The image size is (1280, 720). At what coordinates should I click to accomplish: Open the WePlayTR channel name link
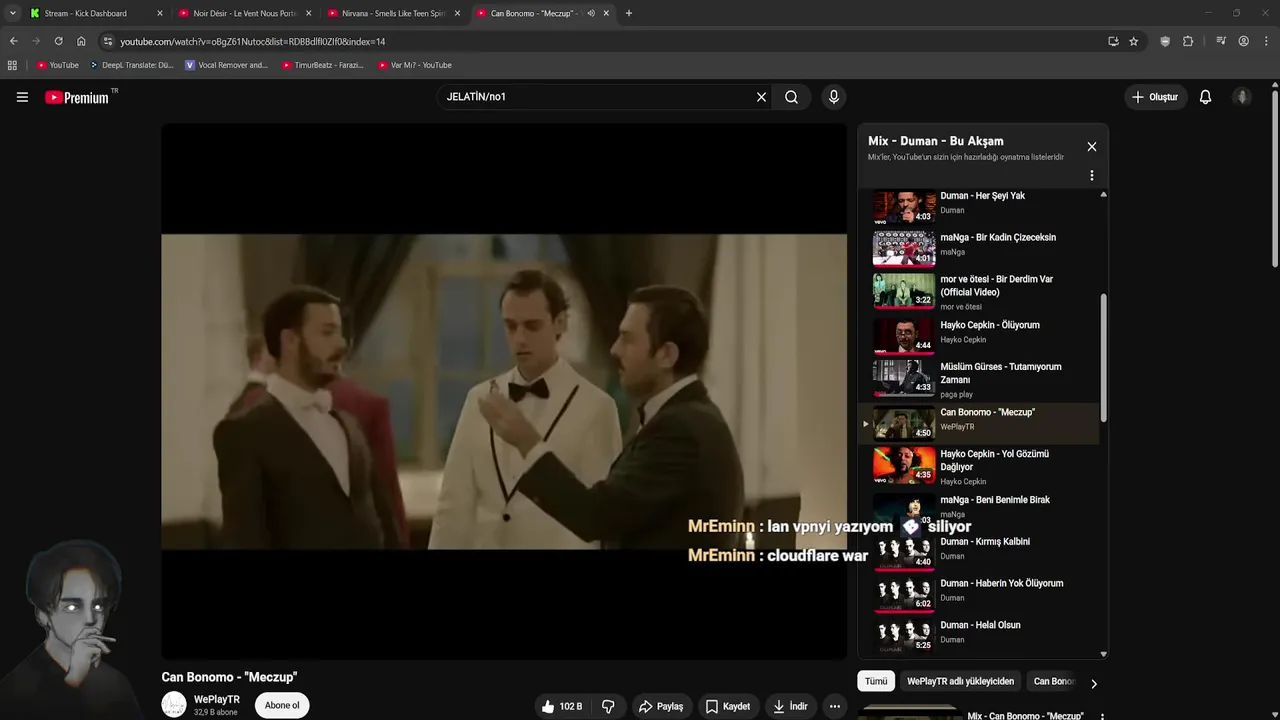point(217,699)
